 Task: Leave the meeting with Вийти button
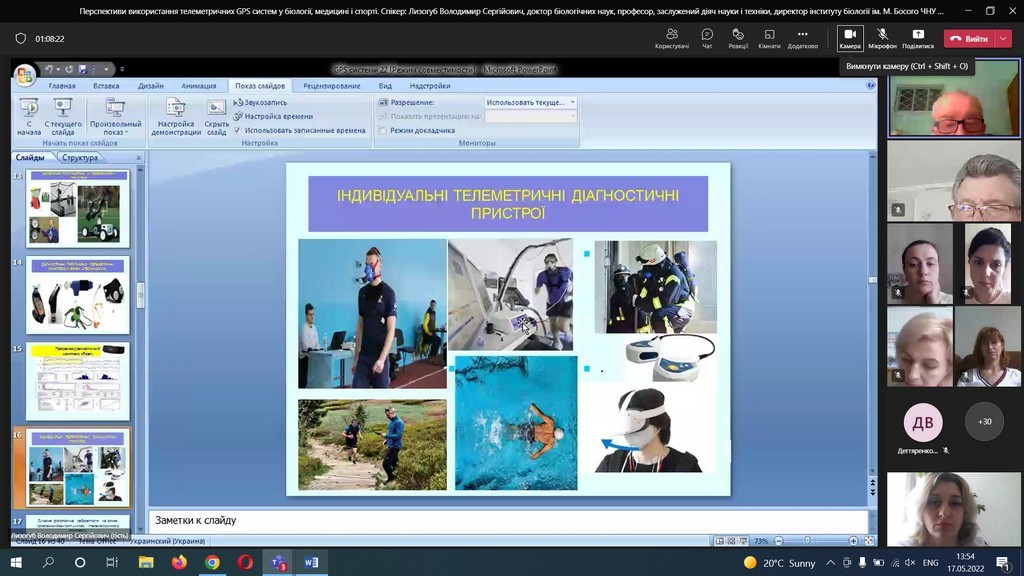tap(970, 39)
